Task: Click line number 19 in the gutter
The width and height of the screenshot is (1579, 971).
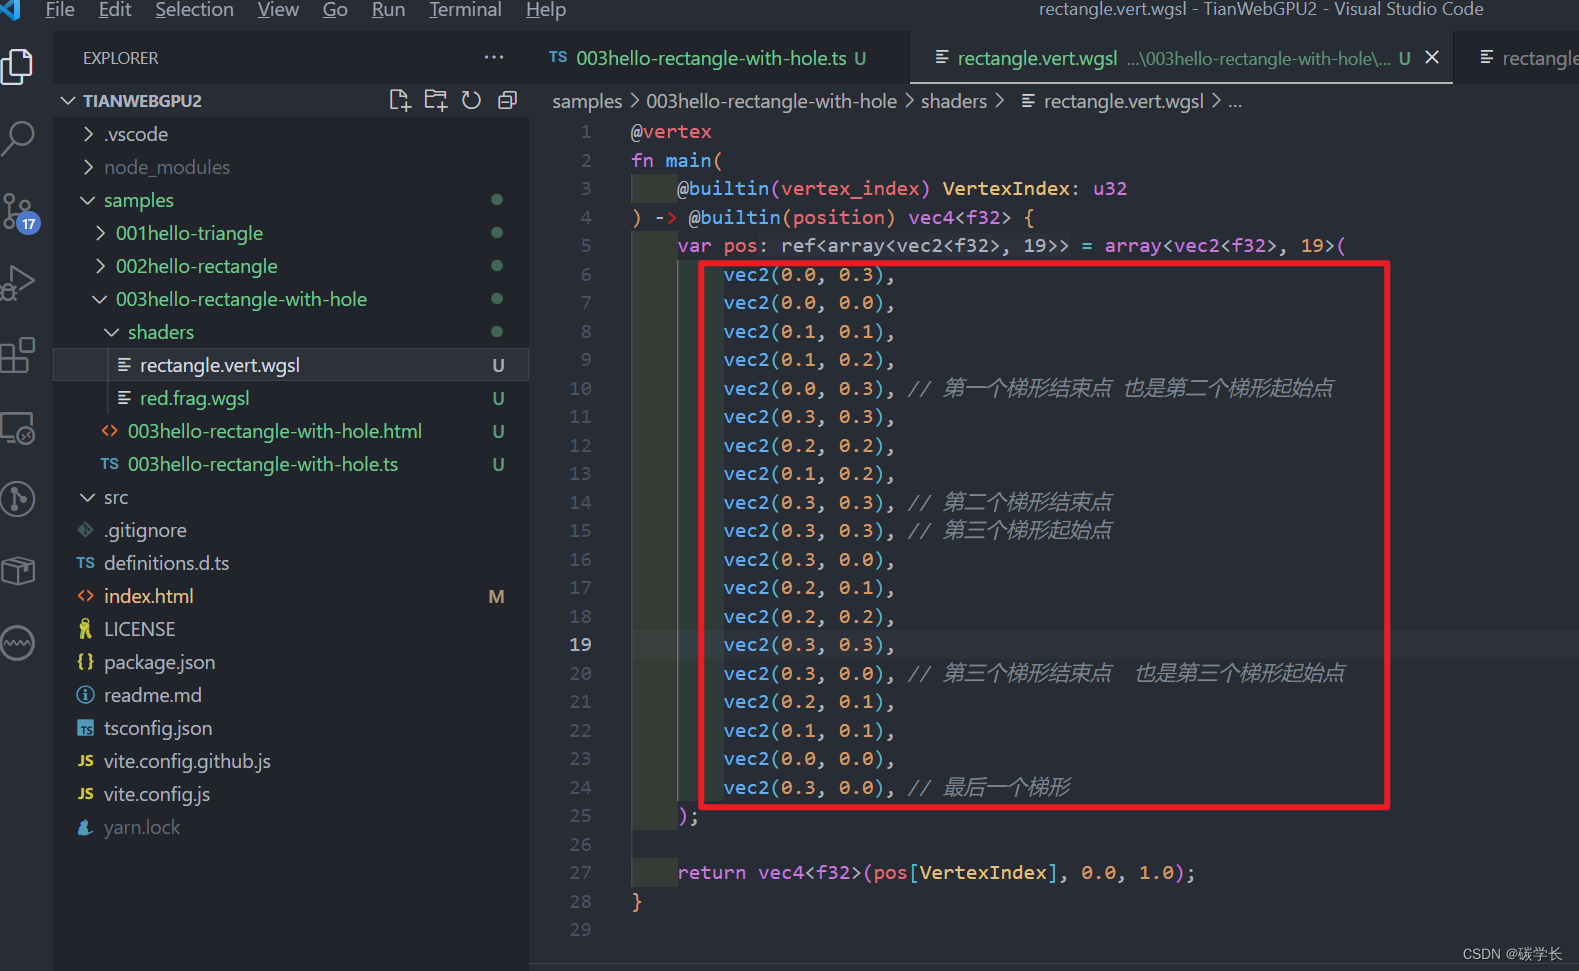Action: point(580,645)
